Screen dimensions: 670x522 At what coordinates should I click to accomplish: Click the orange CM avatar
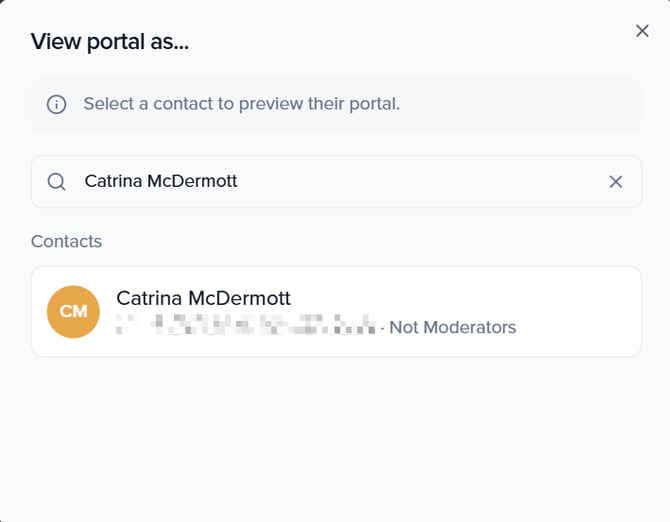pos(73,311)
